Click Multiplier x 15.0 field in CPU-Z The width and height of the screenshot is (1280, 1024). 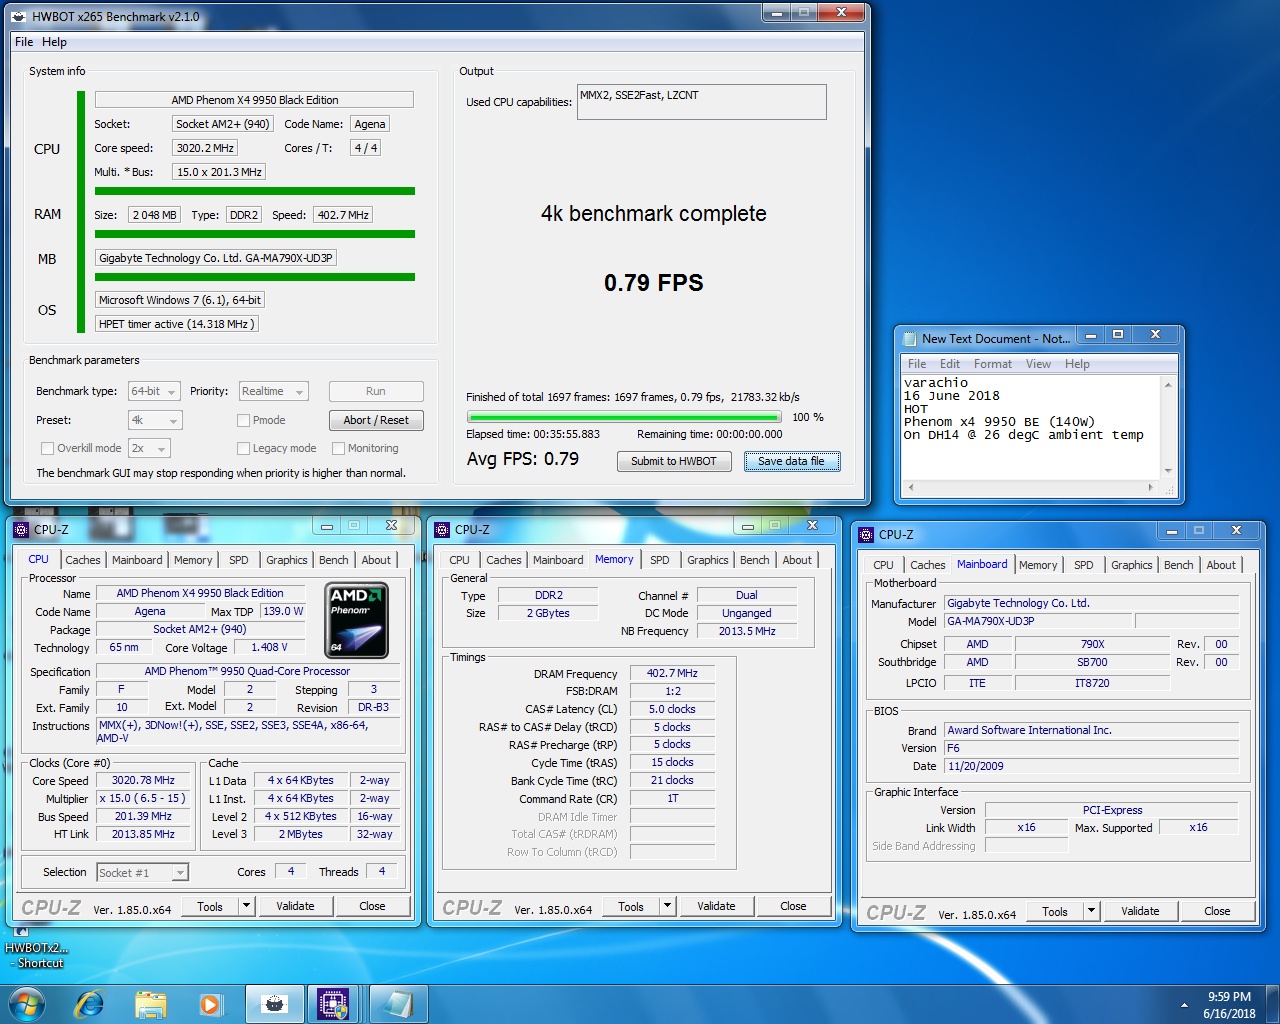142,798
